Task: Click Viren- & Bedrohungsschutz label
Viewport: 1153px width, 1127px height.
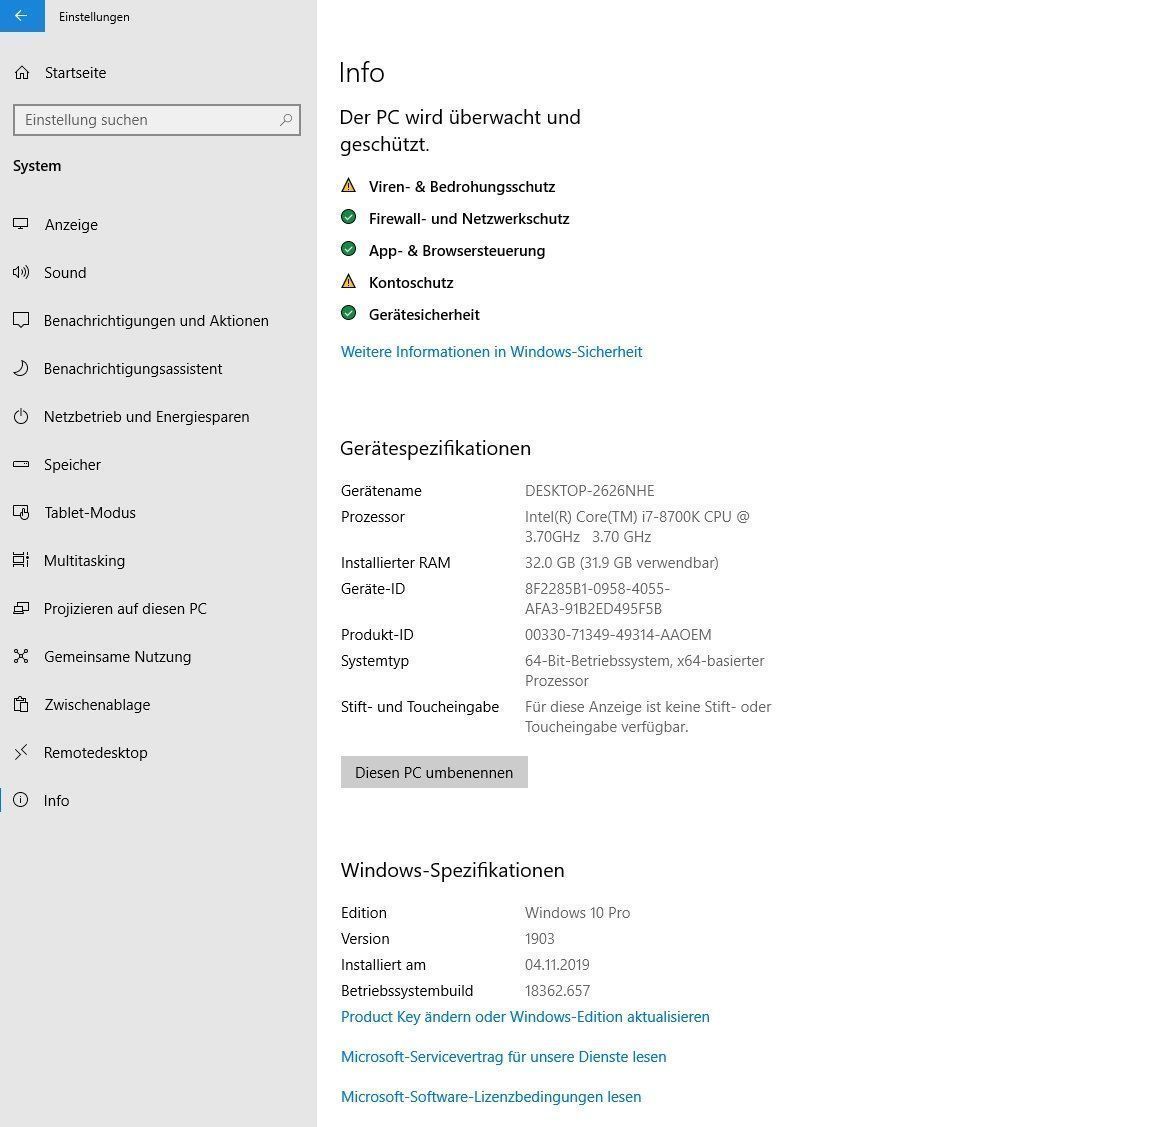Action: (x=462, y=187)
